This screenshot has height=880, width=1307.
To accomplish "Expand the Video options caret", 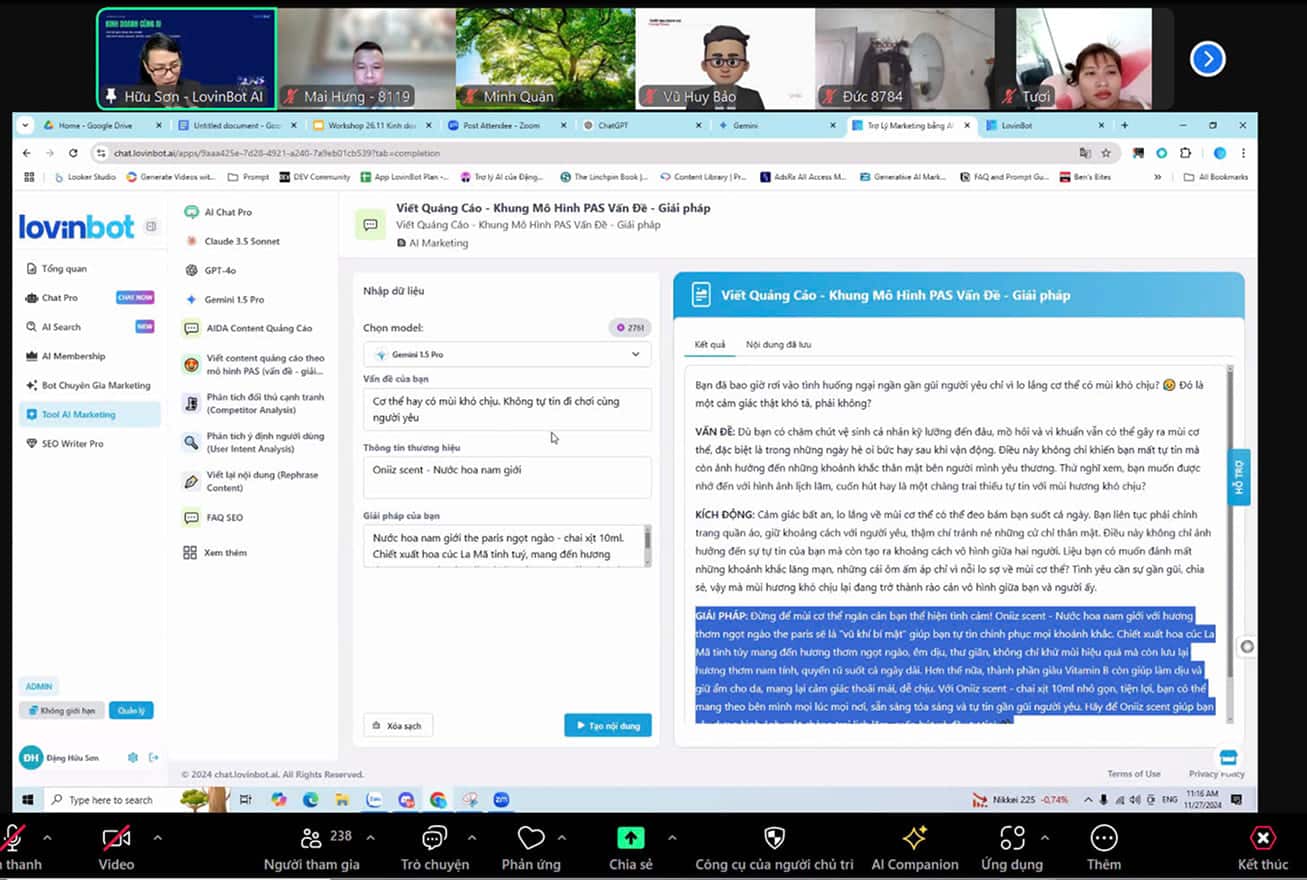I will 157,838.
